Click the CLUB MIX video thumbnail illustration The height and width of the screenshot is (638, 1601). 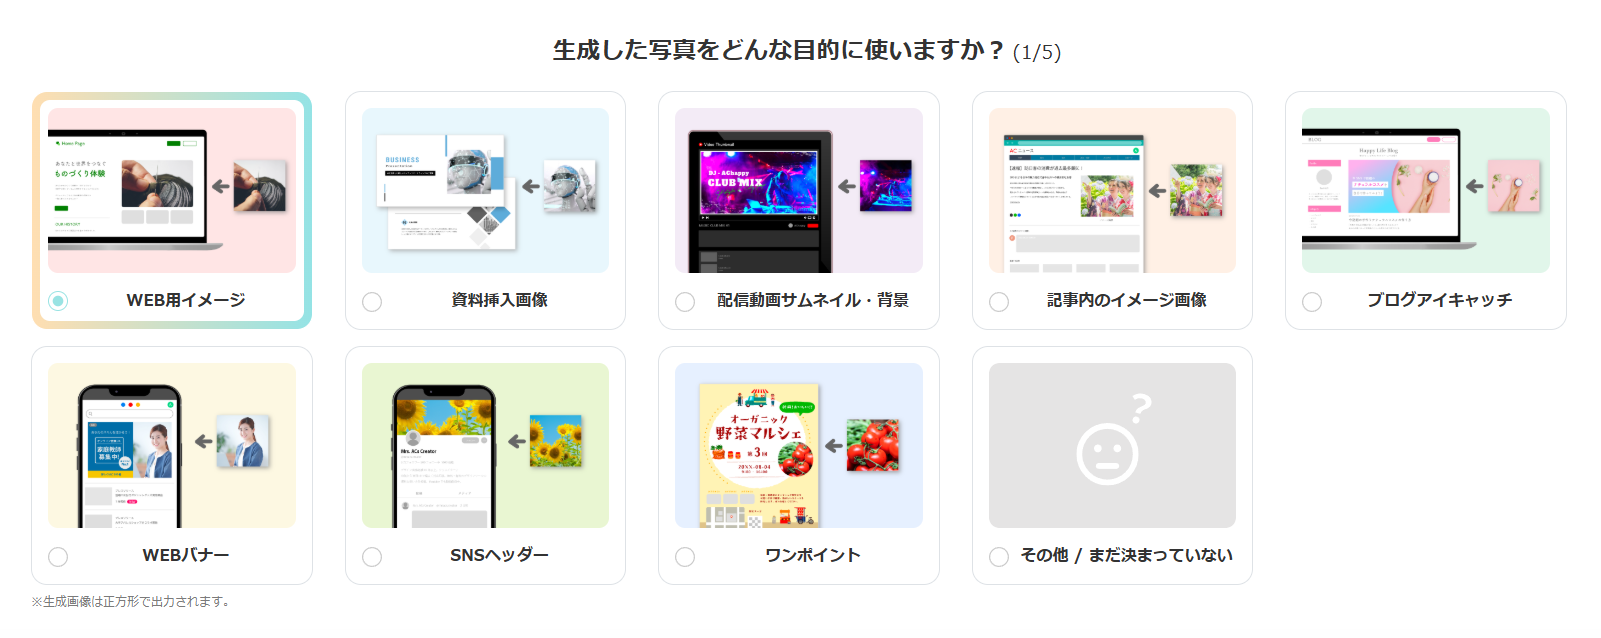pos(799,190)
